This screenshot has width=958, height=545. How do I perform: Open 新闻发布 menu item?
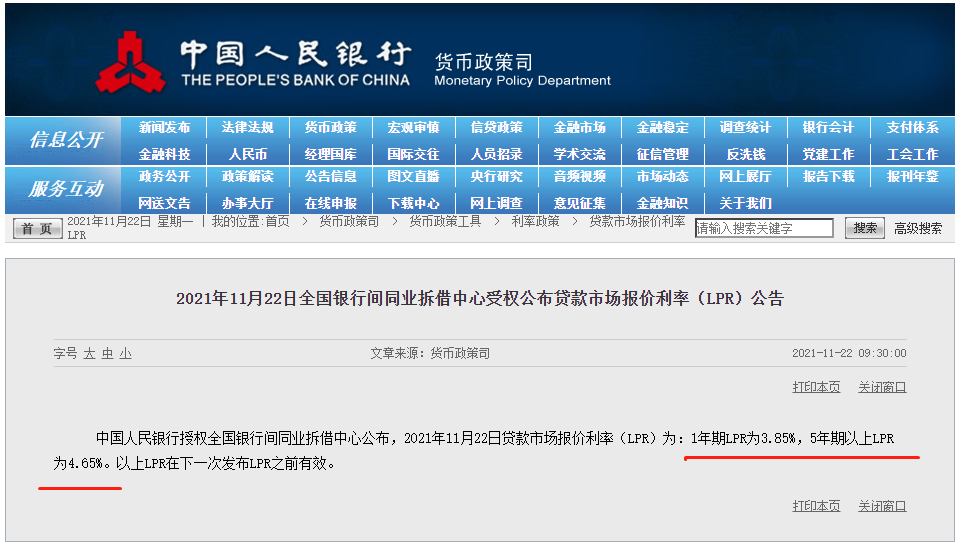coord(164,127)
